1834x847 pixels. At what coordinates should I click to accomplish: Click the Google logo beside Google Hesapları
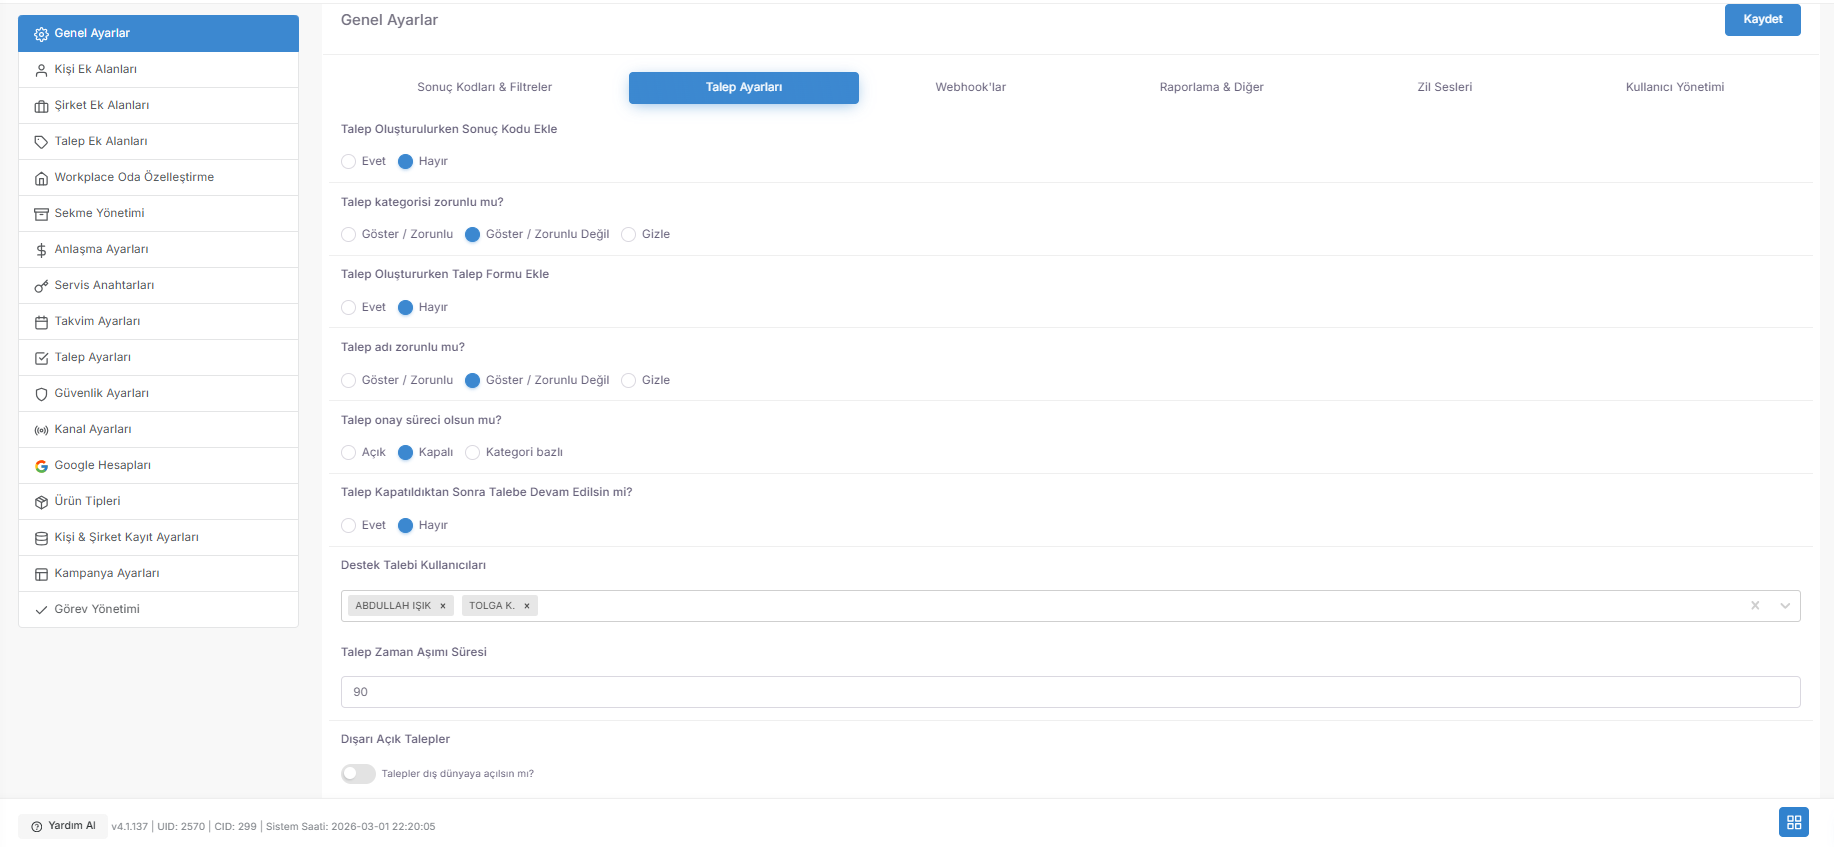[x=41, y=466]
